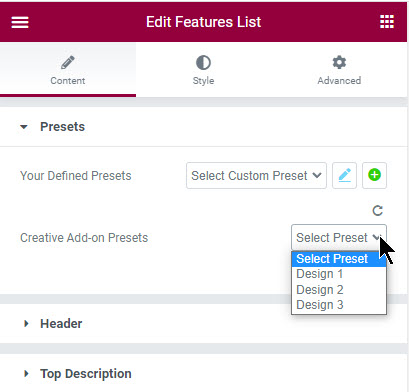Open the widgets grid icon
This screenshot has width=409, height=392.
(x=387, y=22)
